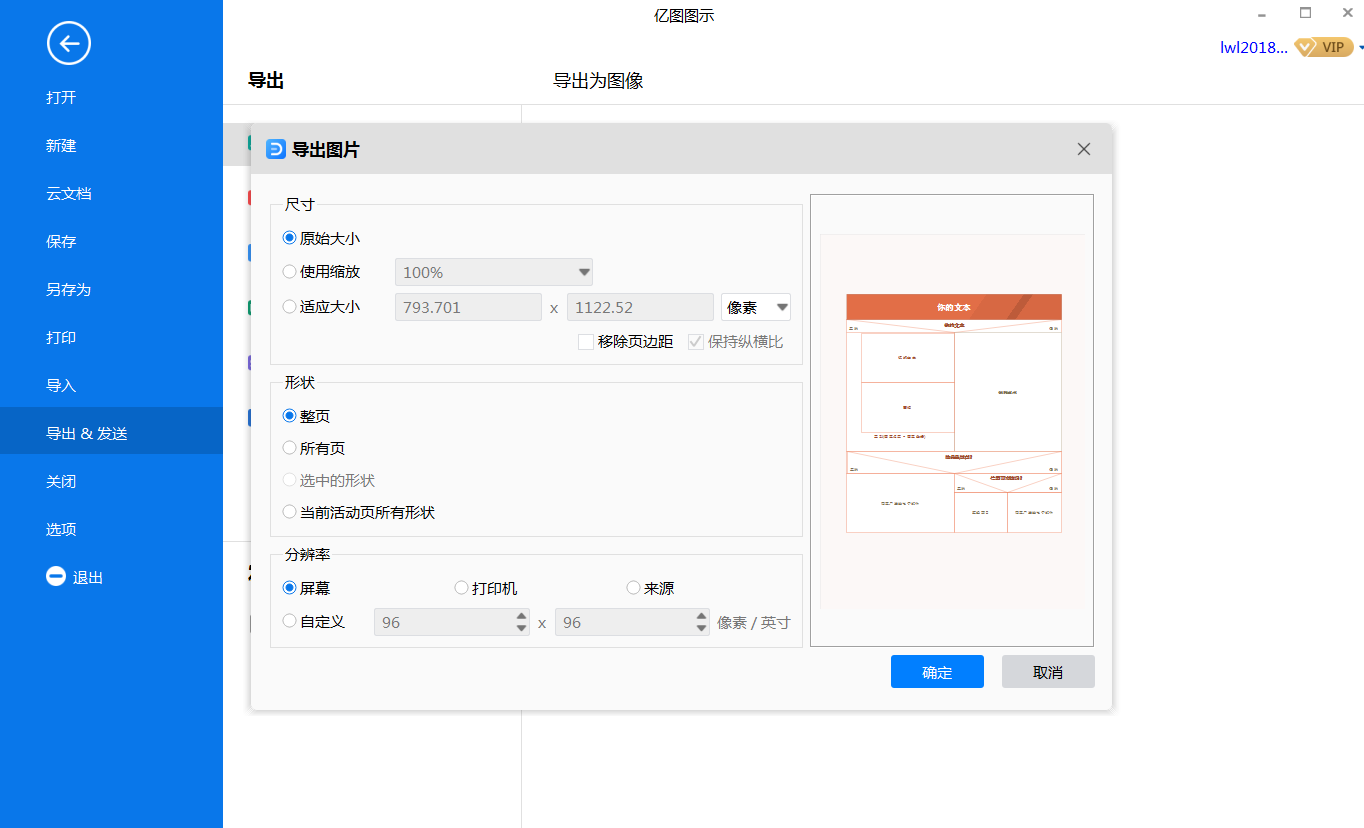Confirm export with the 确定 button
This screenshot has height=828, width=1364.
(937, 672)
